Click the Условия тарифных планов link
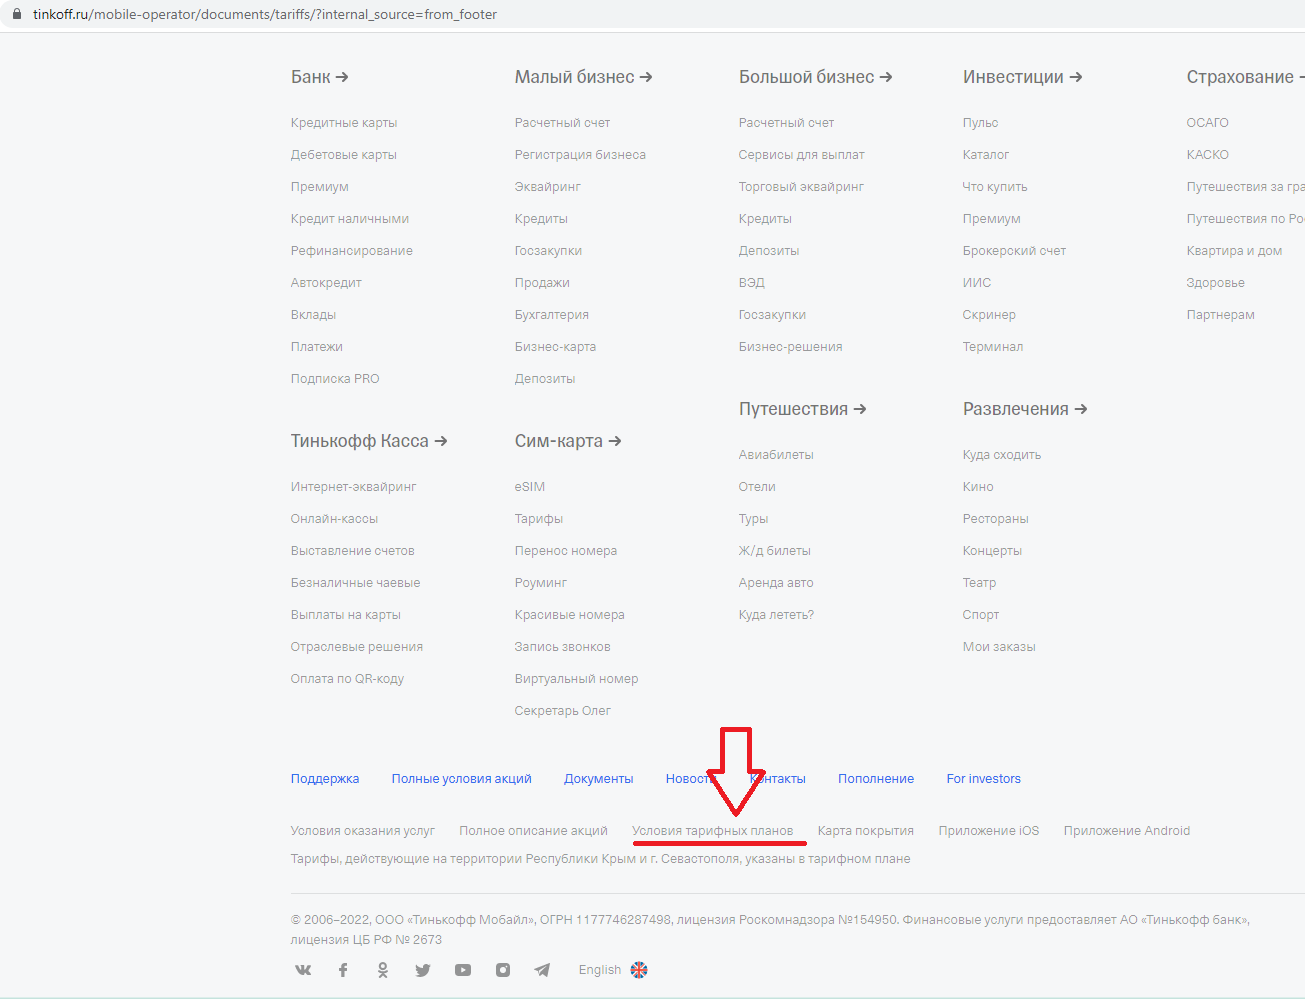This screenshot has height=999, width=1305. click(x=712, y=831)
